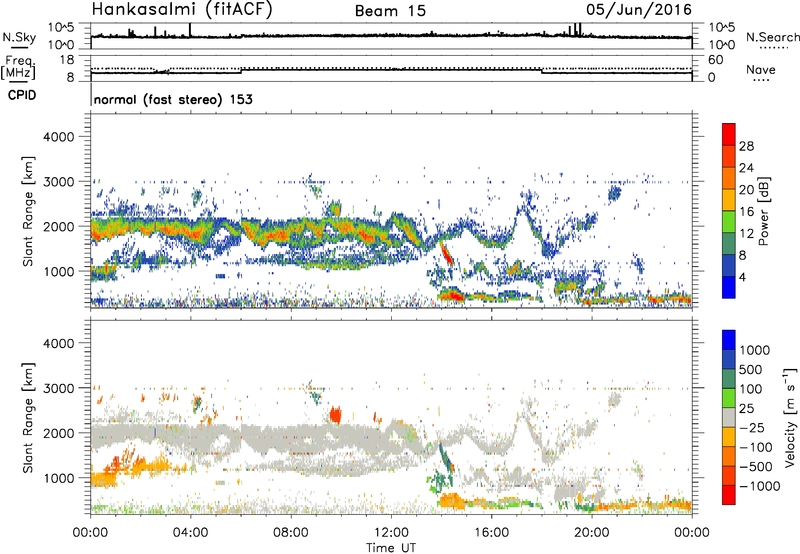Click the "28" tick on Power colorbar
The width and height of the screenshot is (800, 554).
(x=746, y=146)
